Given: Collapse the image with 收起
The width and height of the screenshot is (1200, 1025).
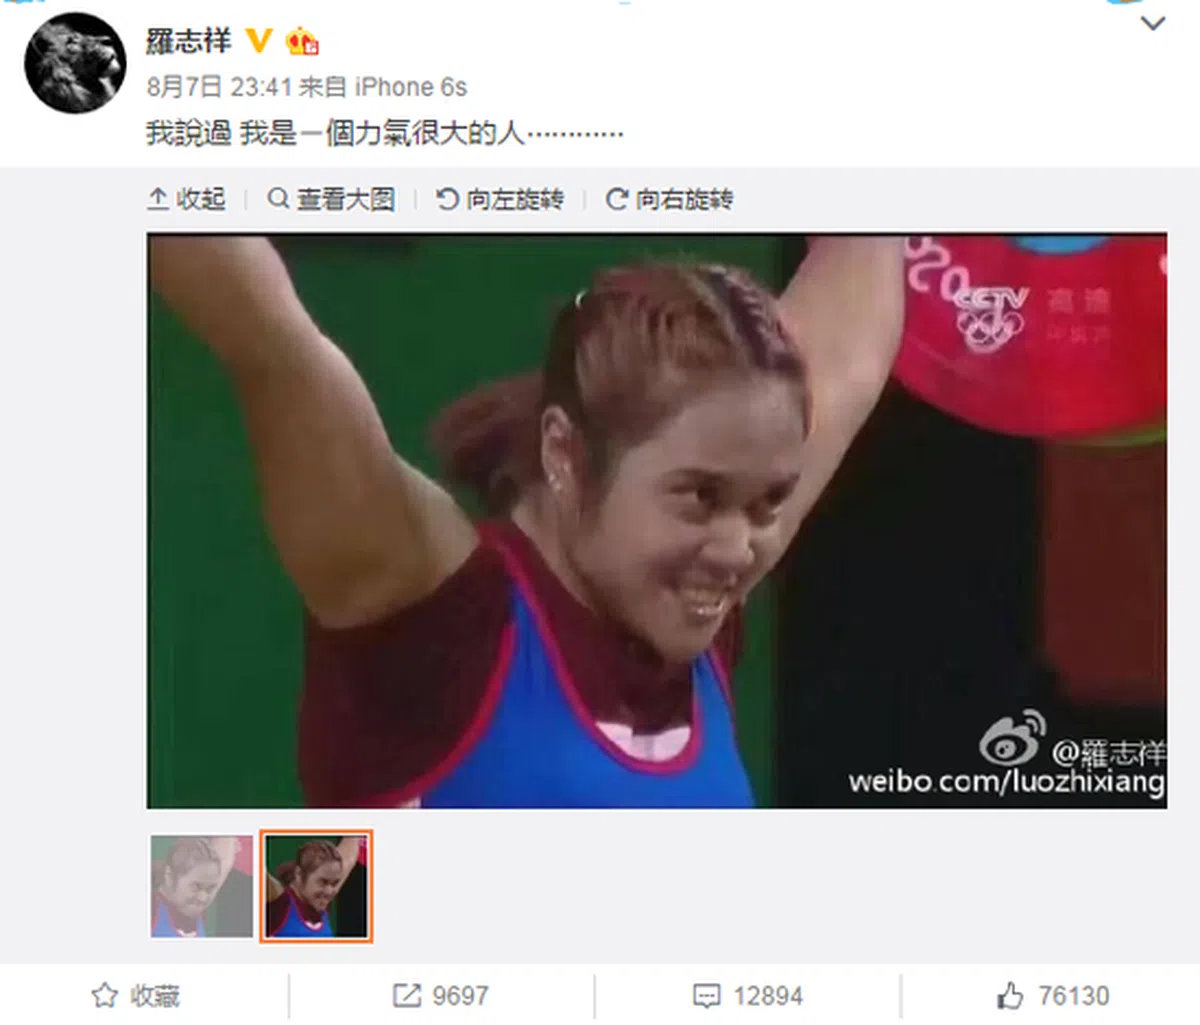Looking at the screenshot, I should pyautogui.click(x=186, y=199).
